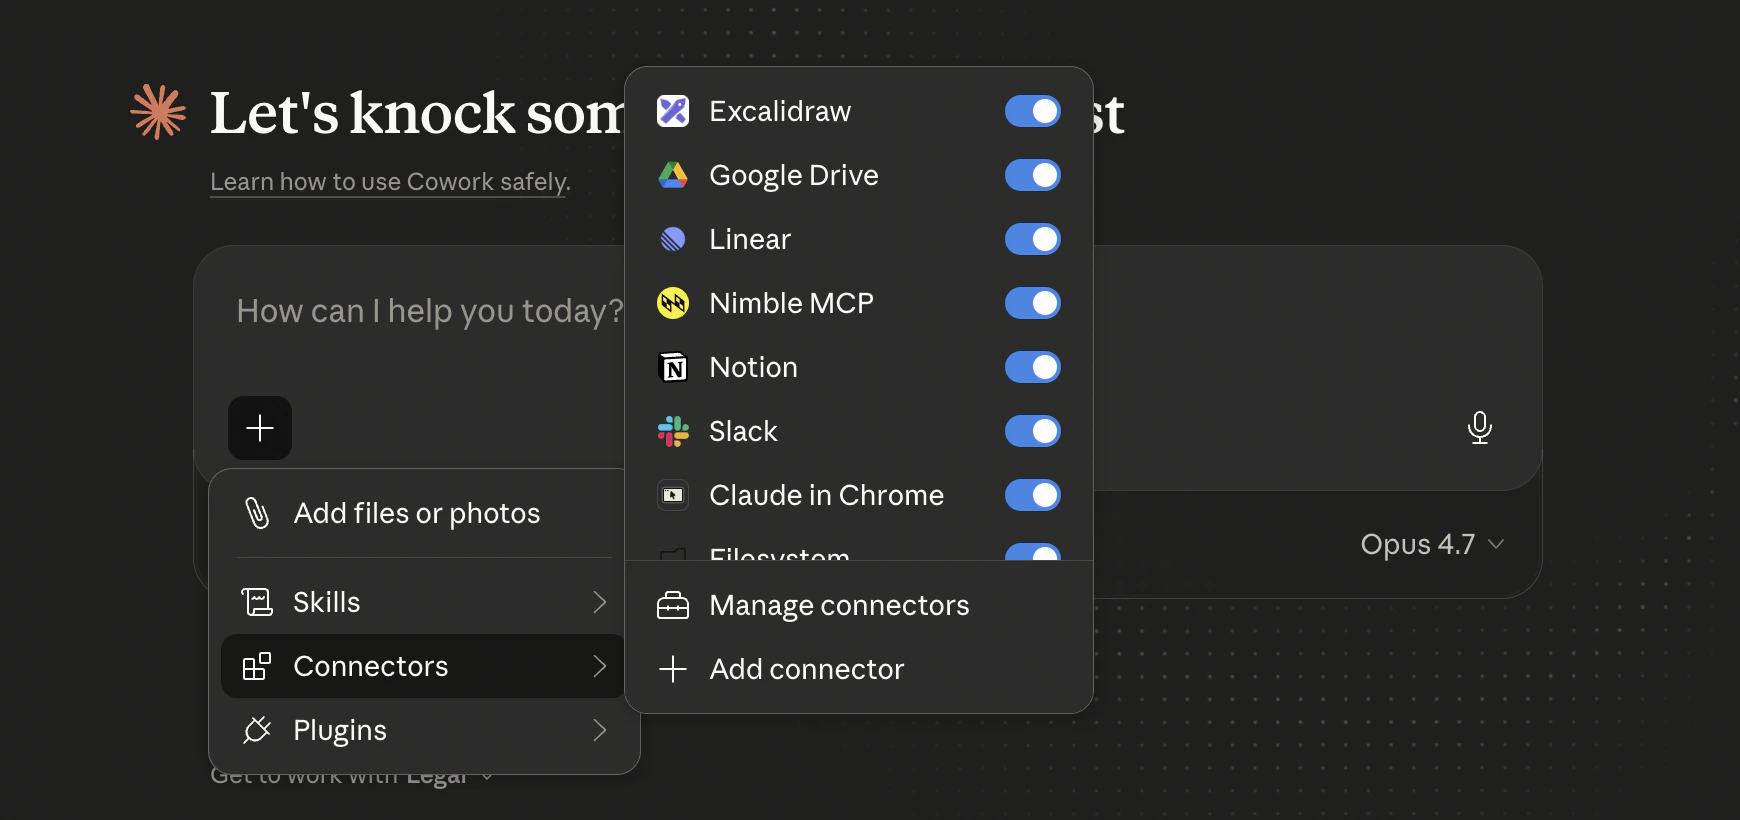Click the plus icon beside Add connector
The height and width of the screenshot is (820, 1740).
[673, 669]
